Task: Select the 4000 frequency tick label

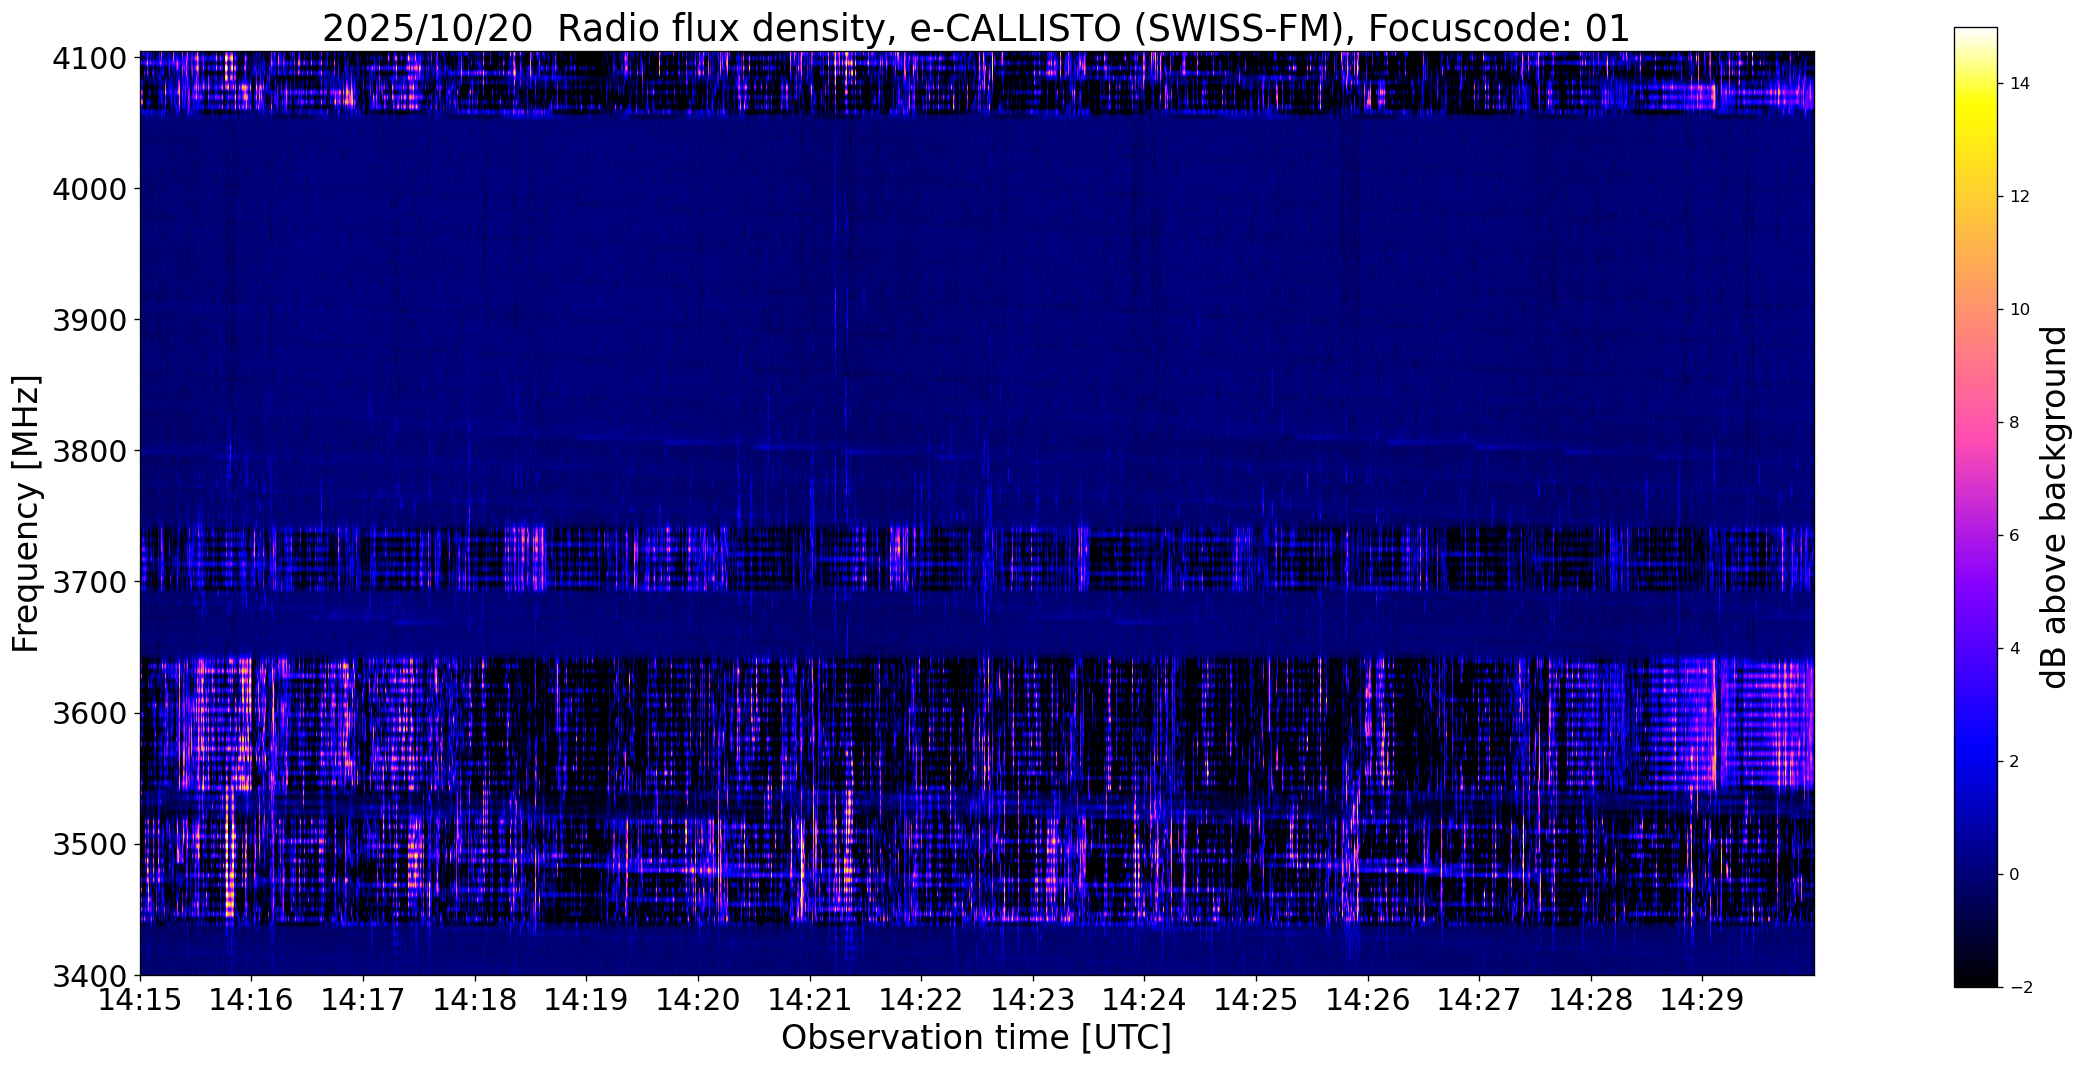Action: click(x=90, y=189)
